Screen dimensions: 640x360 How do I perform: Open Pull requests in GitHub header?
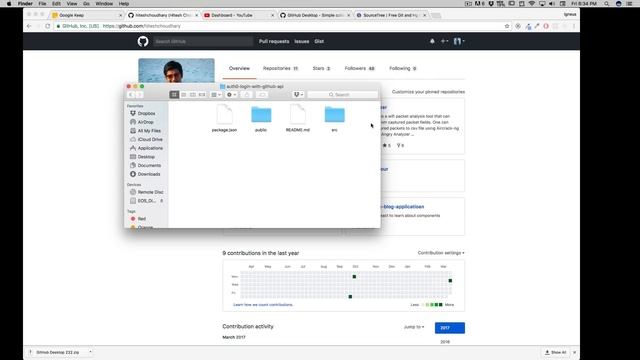pyautogui.click(x=274, y=41)
